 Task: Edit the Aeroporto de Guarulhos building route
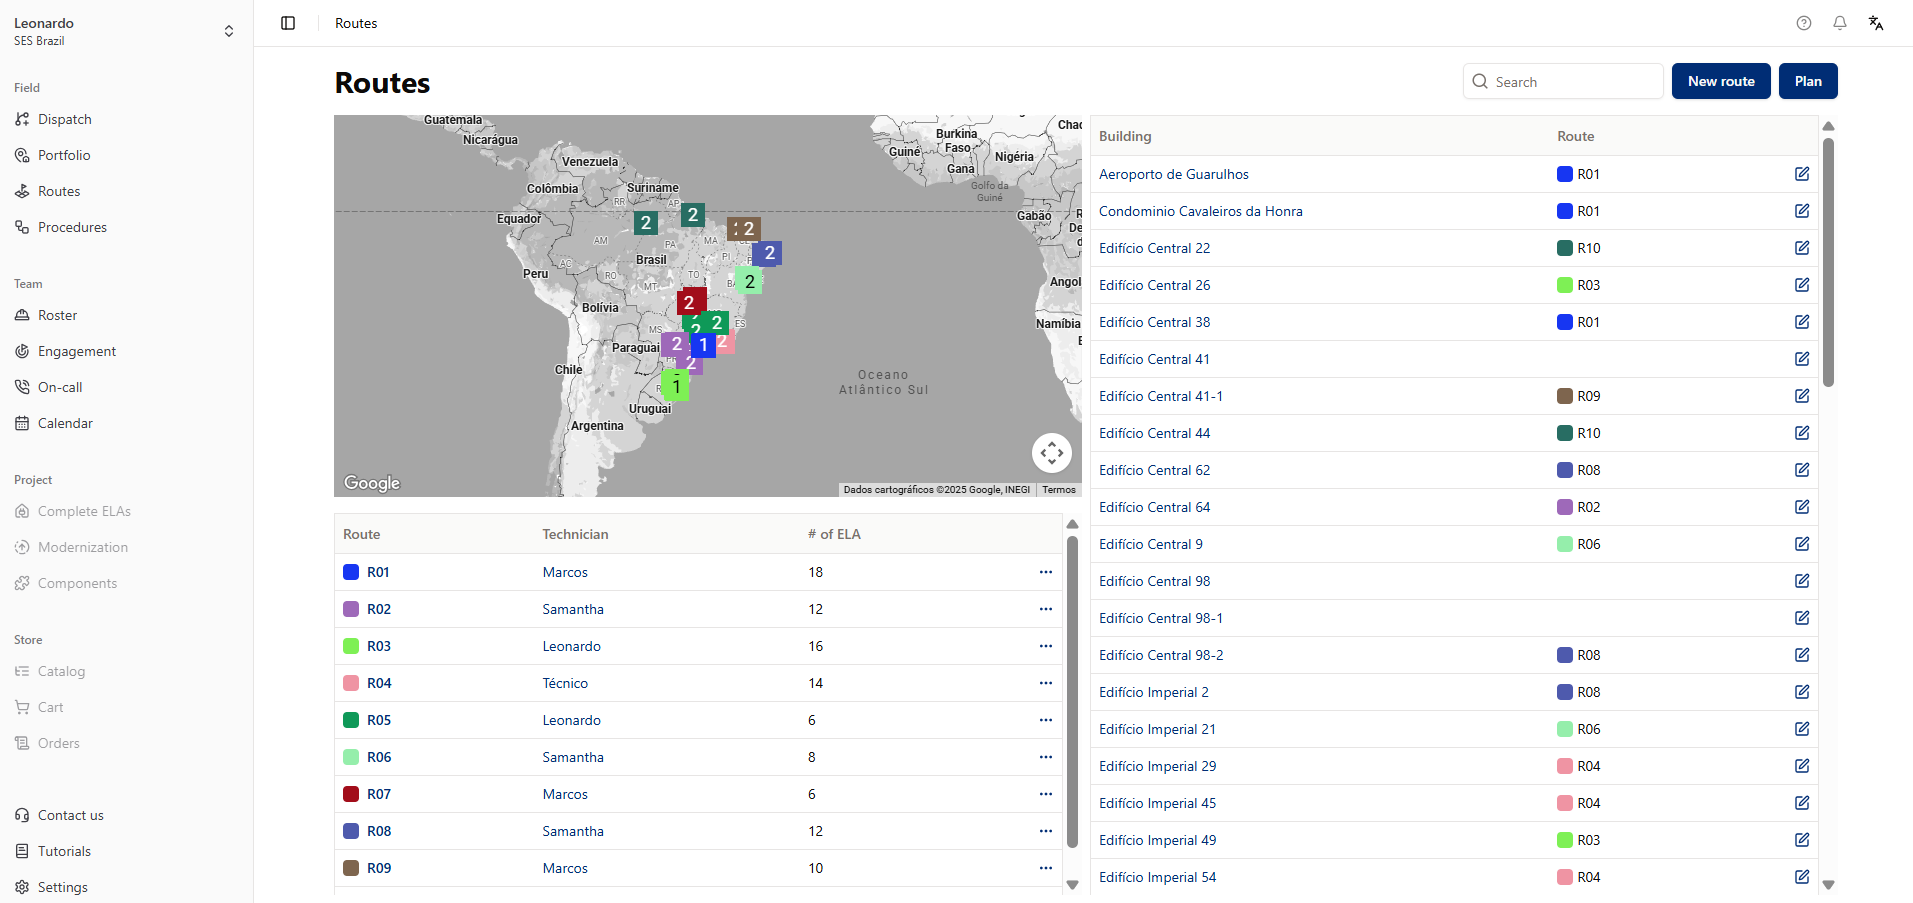point(1801,174)
